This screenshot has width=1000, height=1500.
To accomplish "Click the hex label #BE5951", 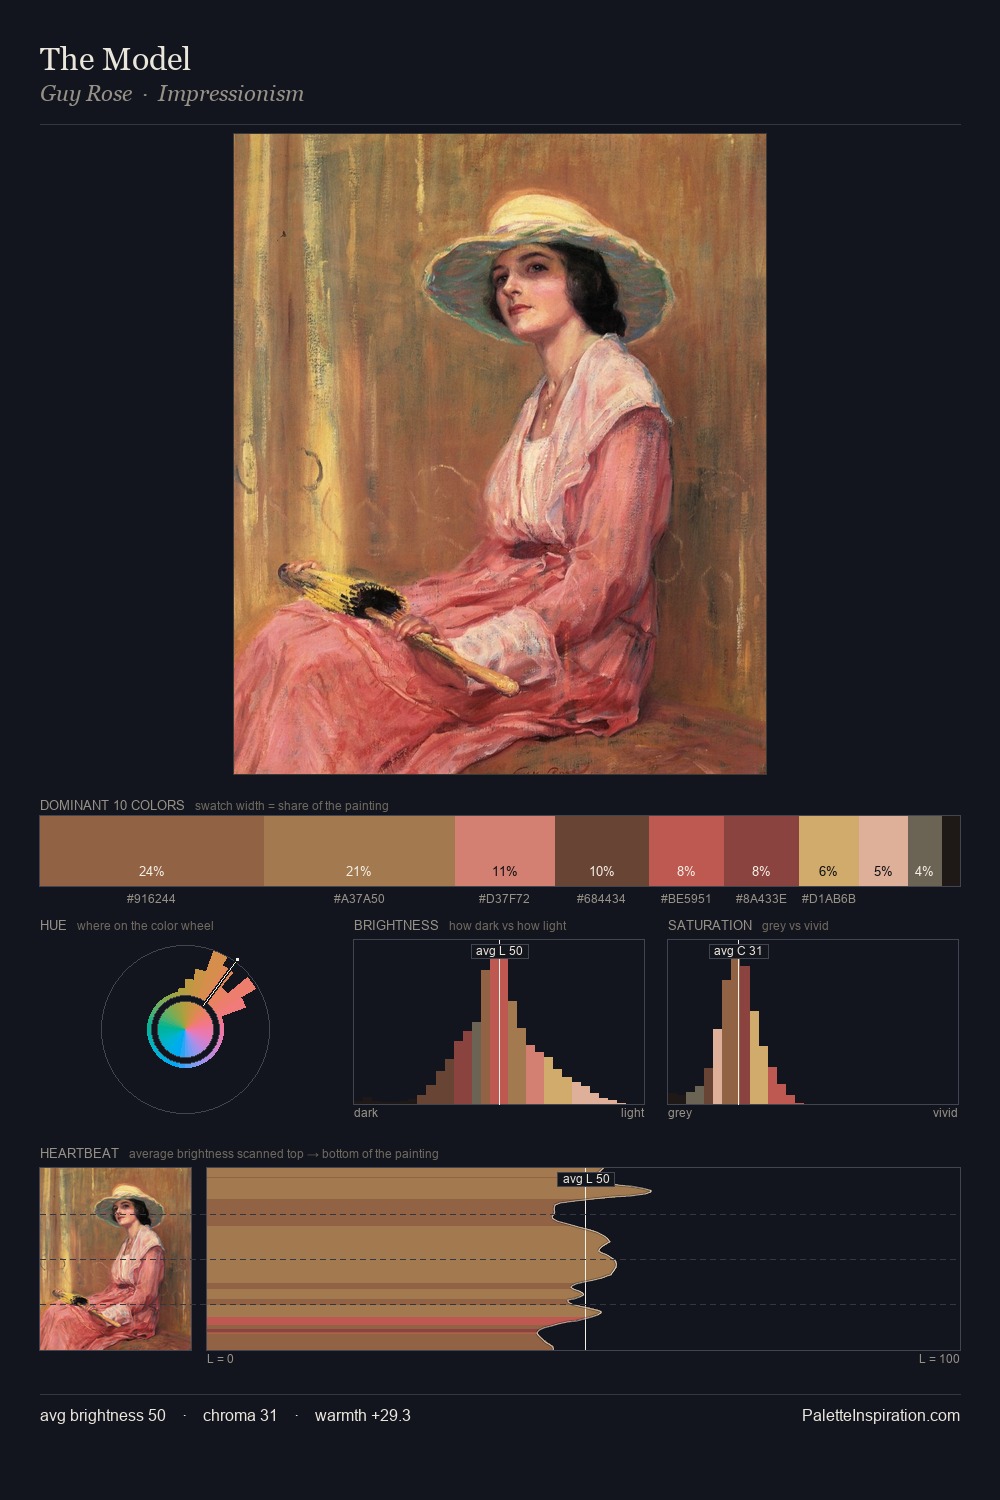I will pos(686,899).
